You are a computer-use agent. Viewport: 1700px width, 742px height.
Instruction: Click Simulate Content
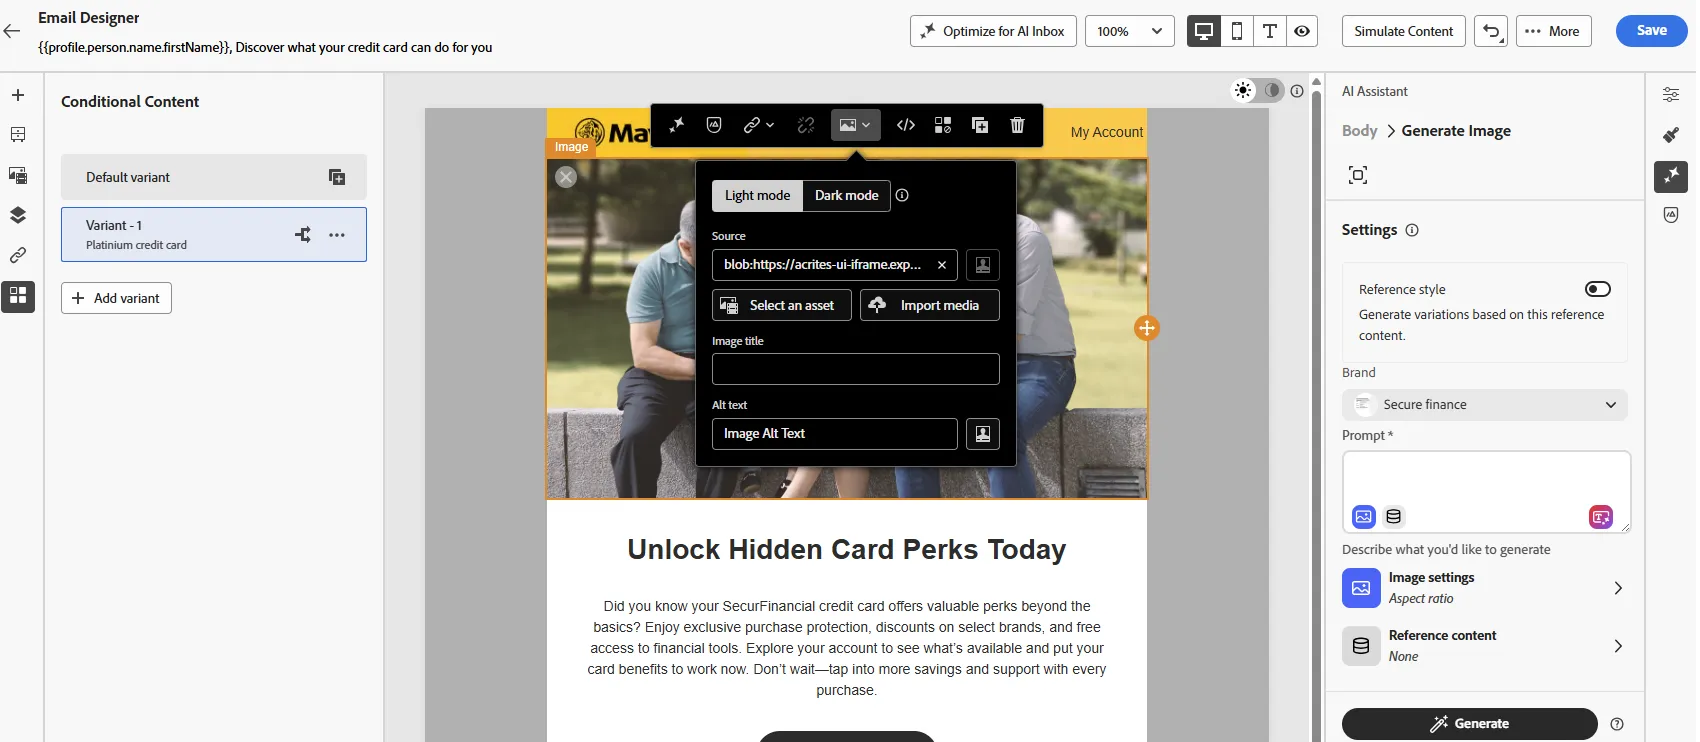pyautogui.click(x=1403, y=31)
